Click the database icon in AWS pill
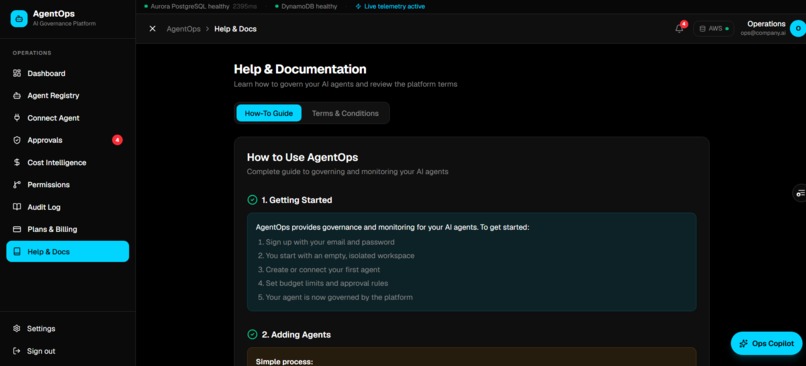This screenshot has height=366, width=806. (x=703, y=29)
